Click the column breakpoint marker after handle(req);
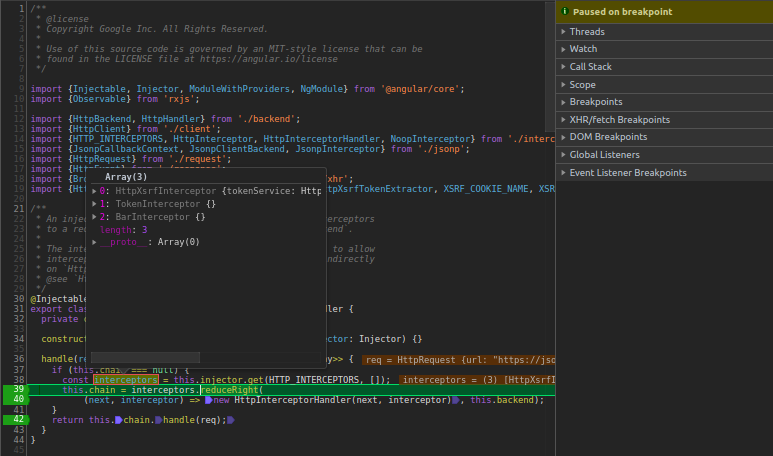This screenshot has height=456, width=773. coord(231,420)
